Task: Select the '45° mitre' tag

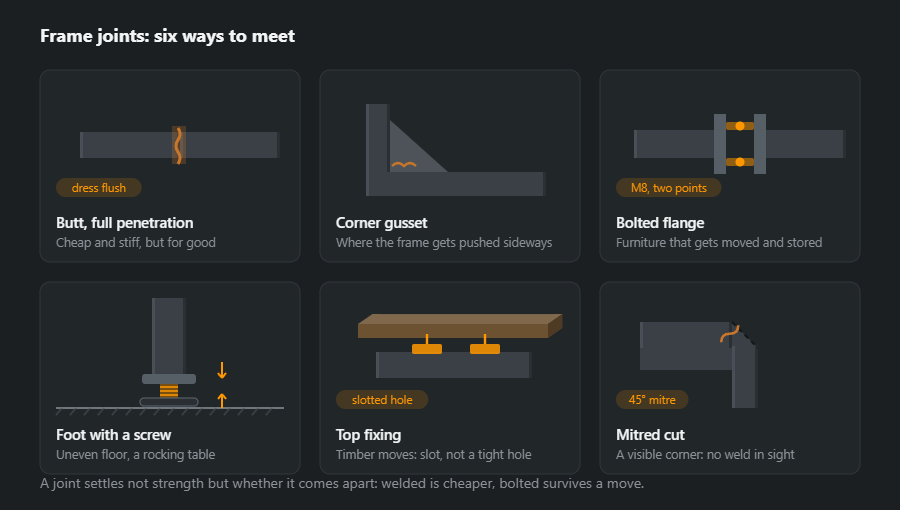Action: [x=652, y=400]
